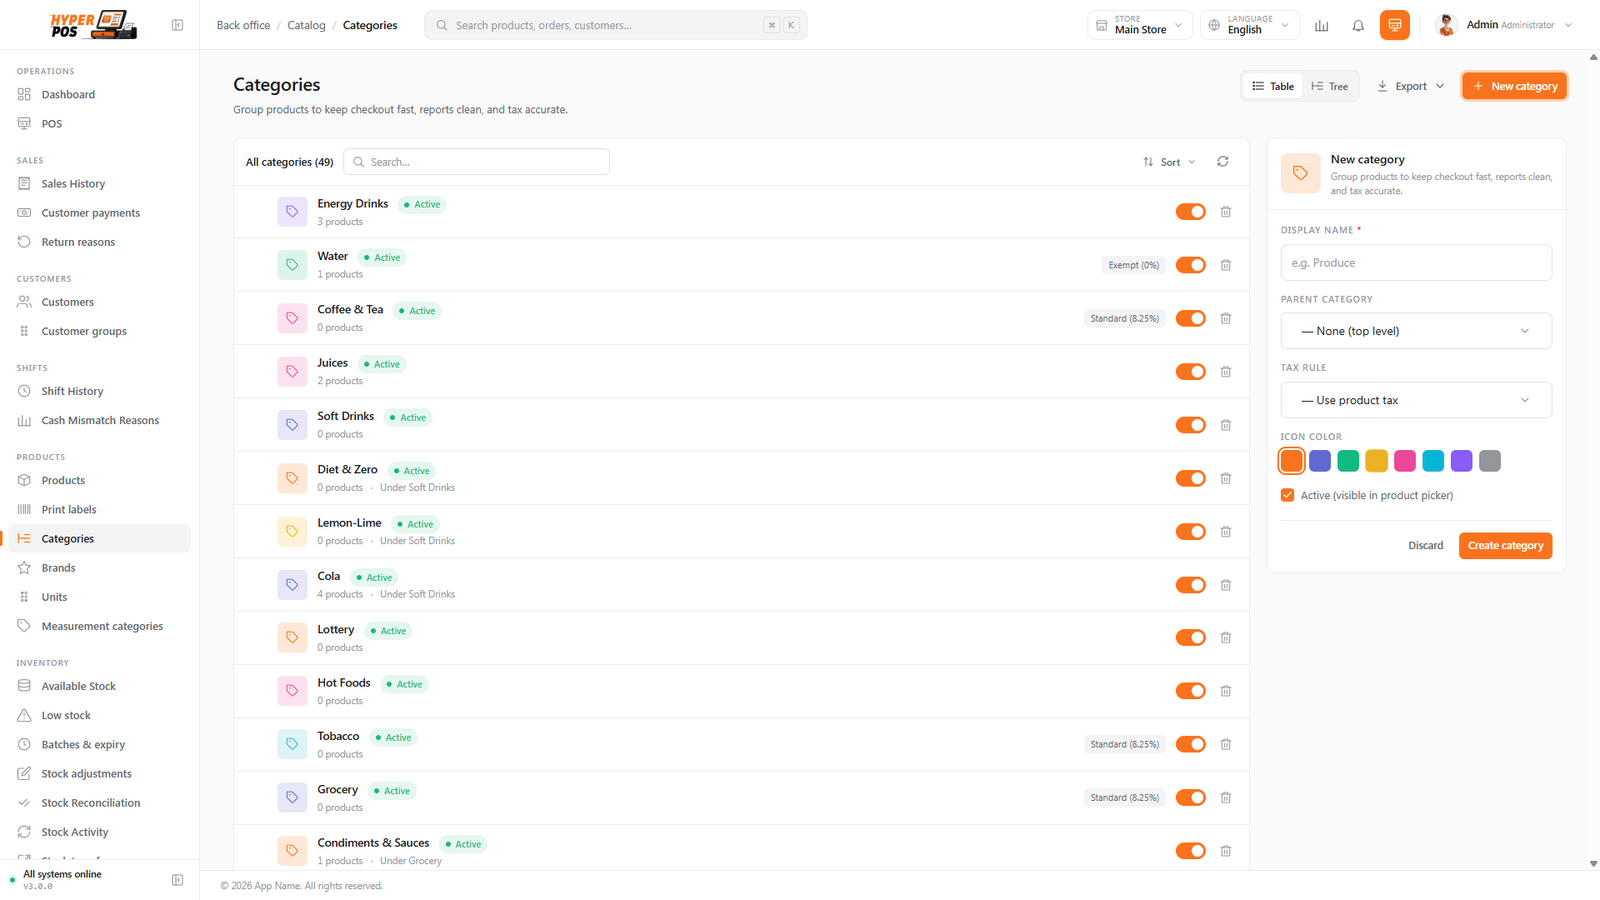
Task: Delete the Hot Foods category
Action: (x=1226, y=691)
